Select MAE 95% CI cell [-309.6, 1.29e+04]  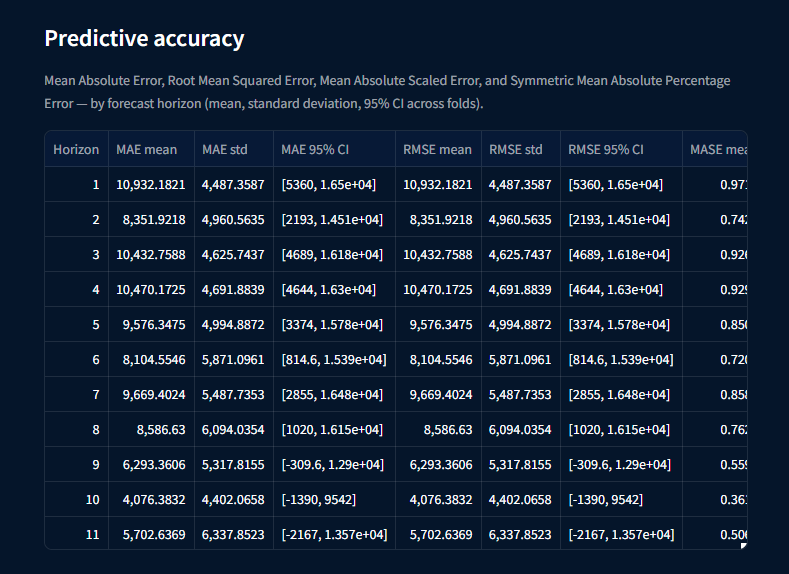click(335, 464)
